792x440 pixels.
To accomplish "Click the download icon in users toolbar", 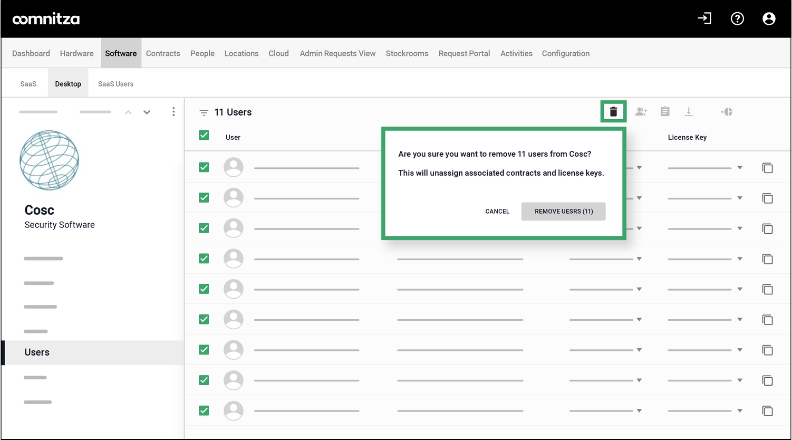I will (689, 112).
